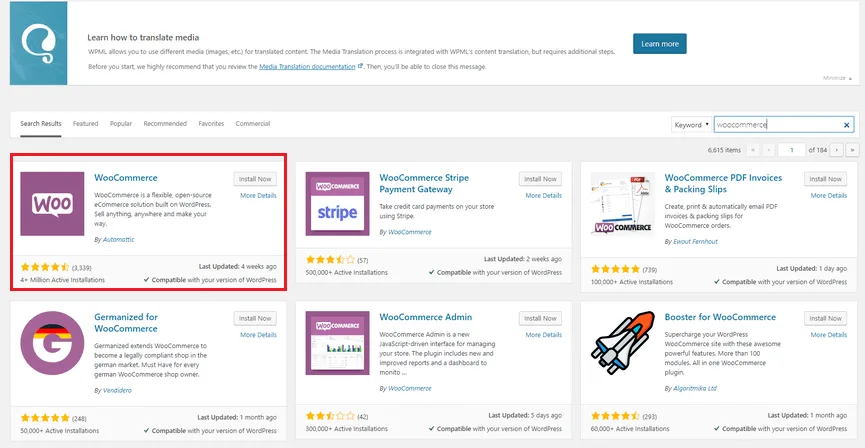Open the Commercial plugins tab
Image resolution: width=865 pixels, height=448 pixels.
pos(253,124)
